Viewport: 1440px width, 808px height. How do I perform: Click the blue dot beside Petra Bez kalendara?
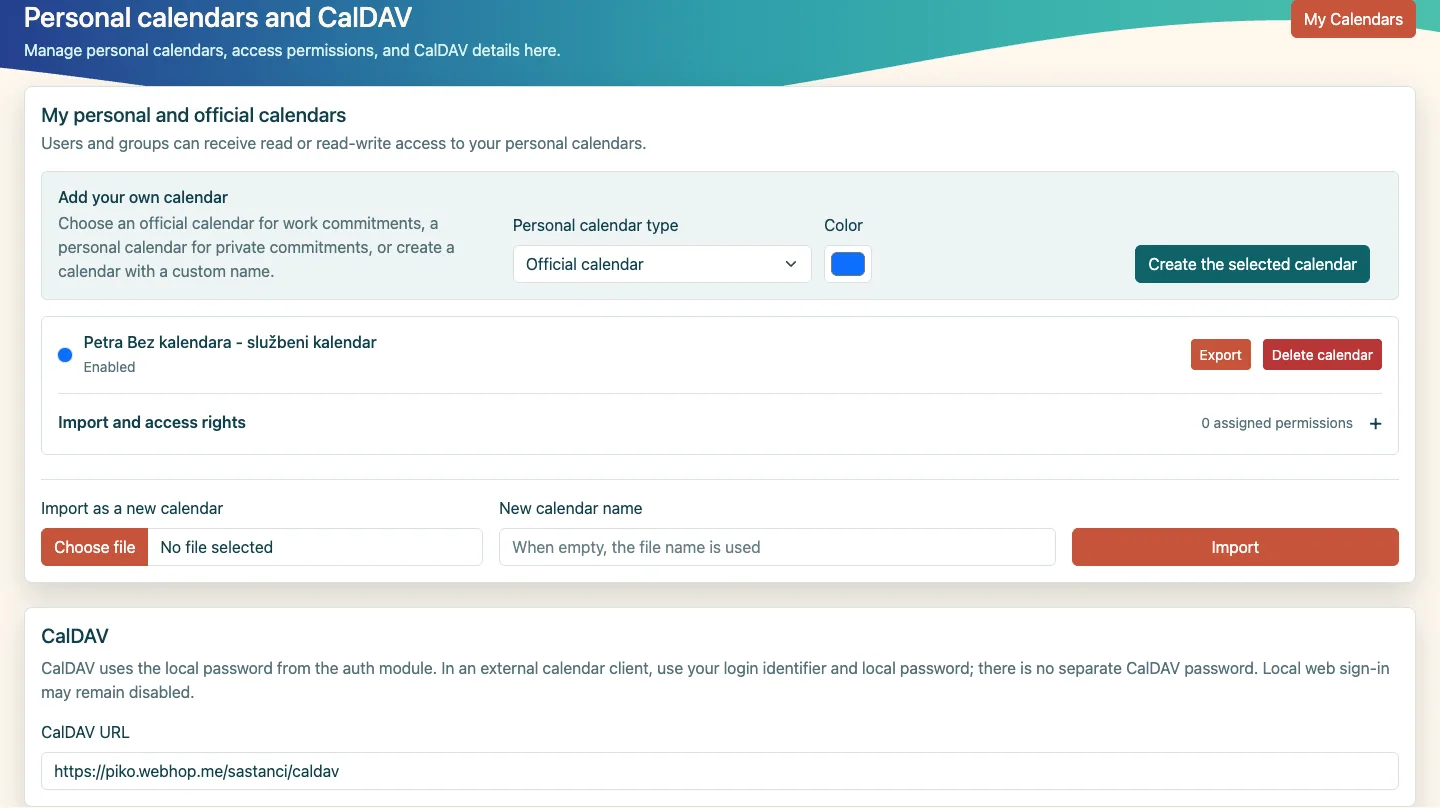(x=65, y=355)
